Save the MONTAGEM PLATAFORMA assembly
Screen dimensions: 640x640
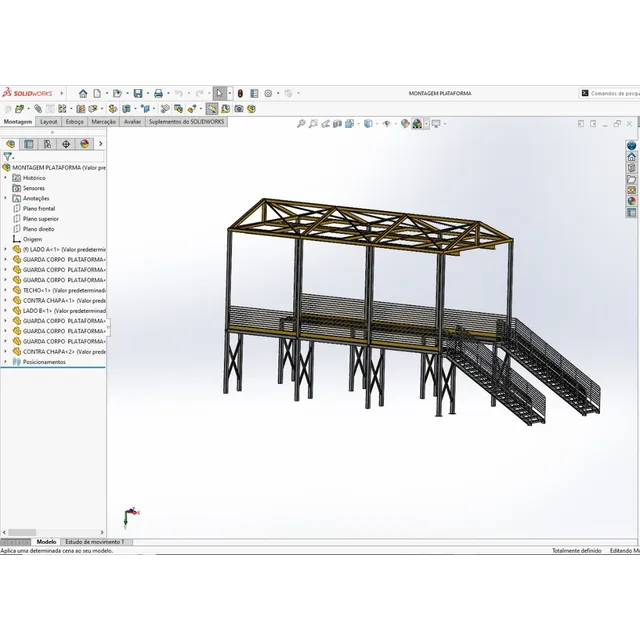[x=138, y=93]
